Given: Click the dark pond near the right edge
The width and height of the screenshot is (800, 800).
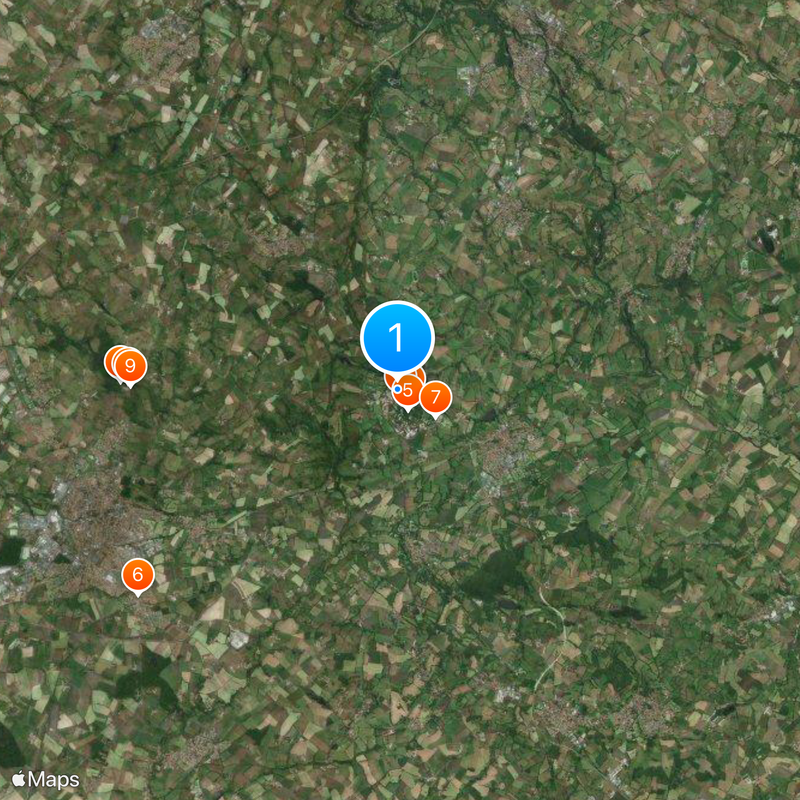Looking at the screenshot, I should click(x=766, y=239).
